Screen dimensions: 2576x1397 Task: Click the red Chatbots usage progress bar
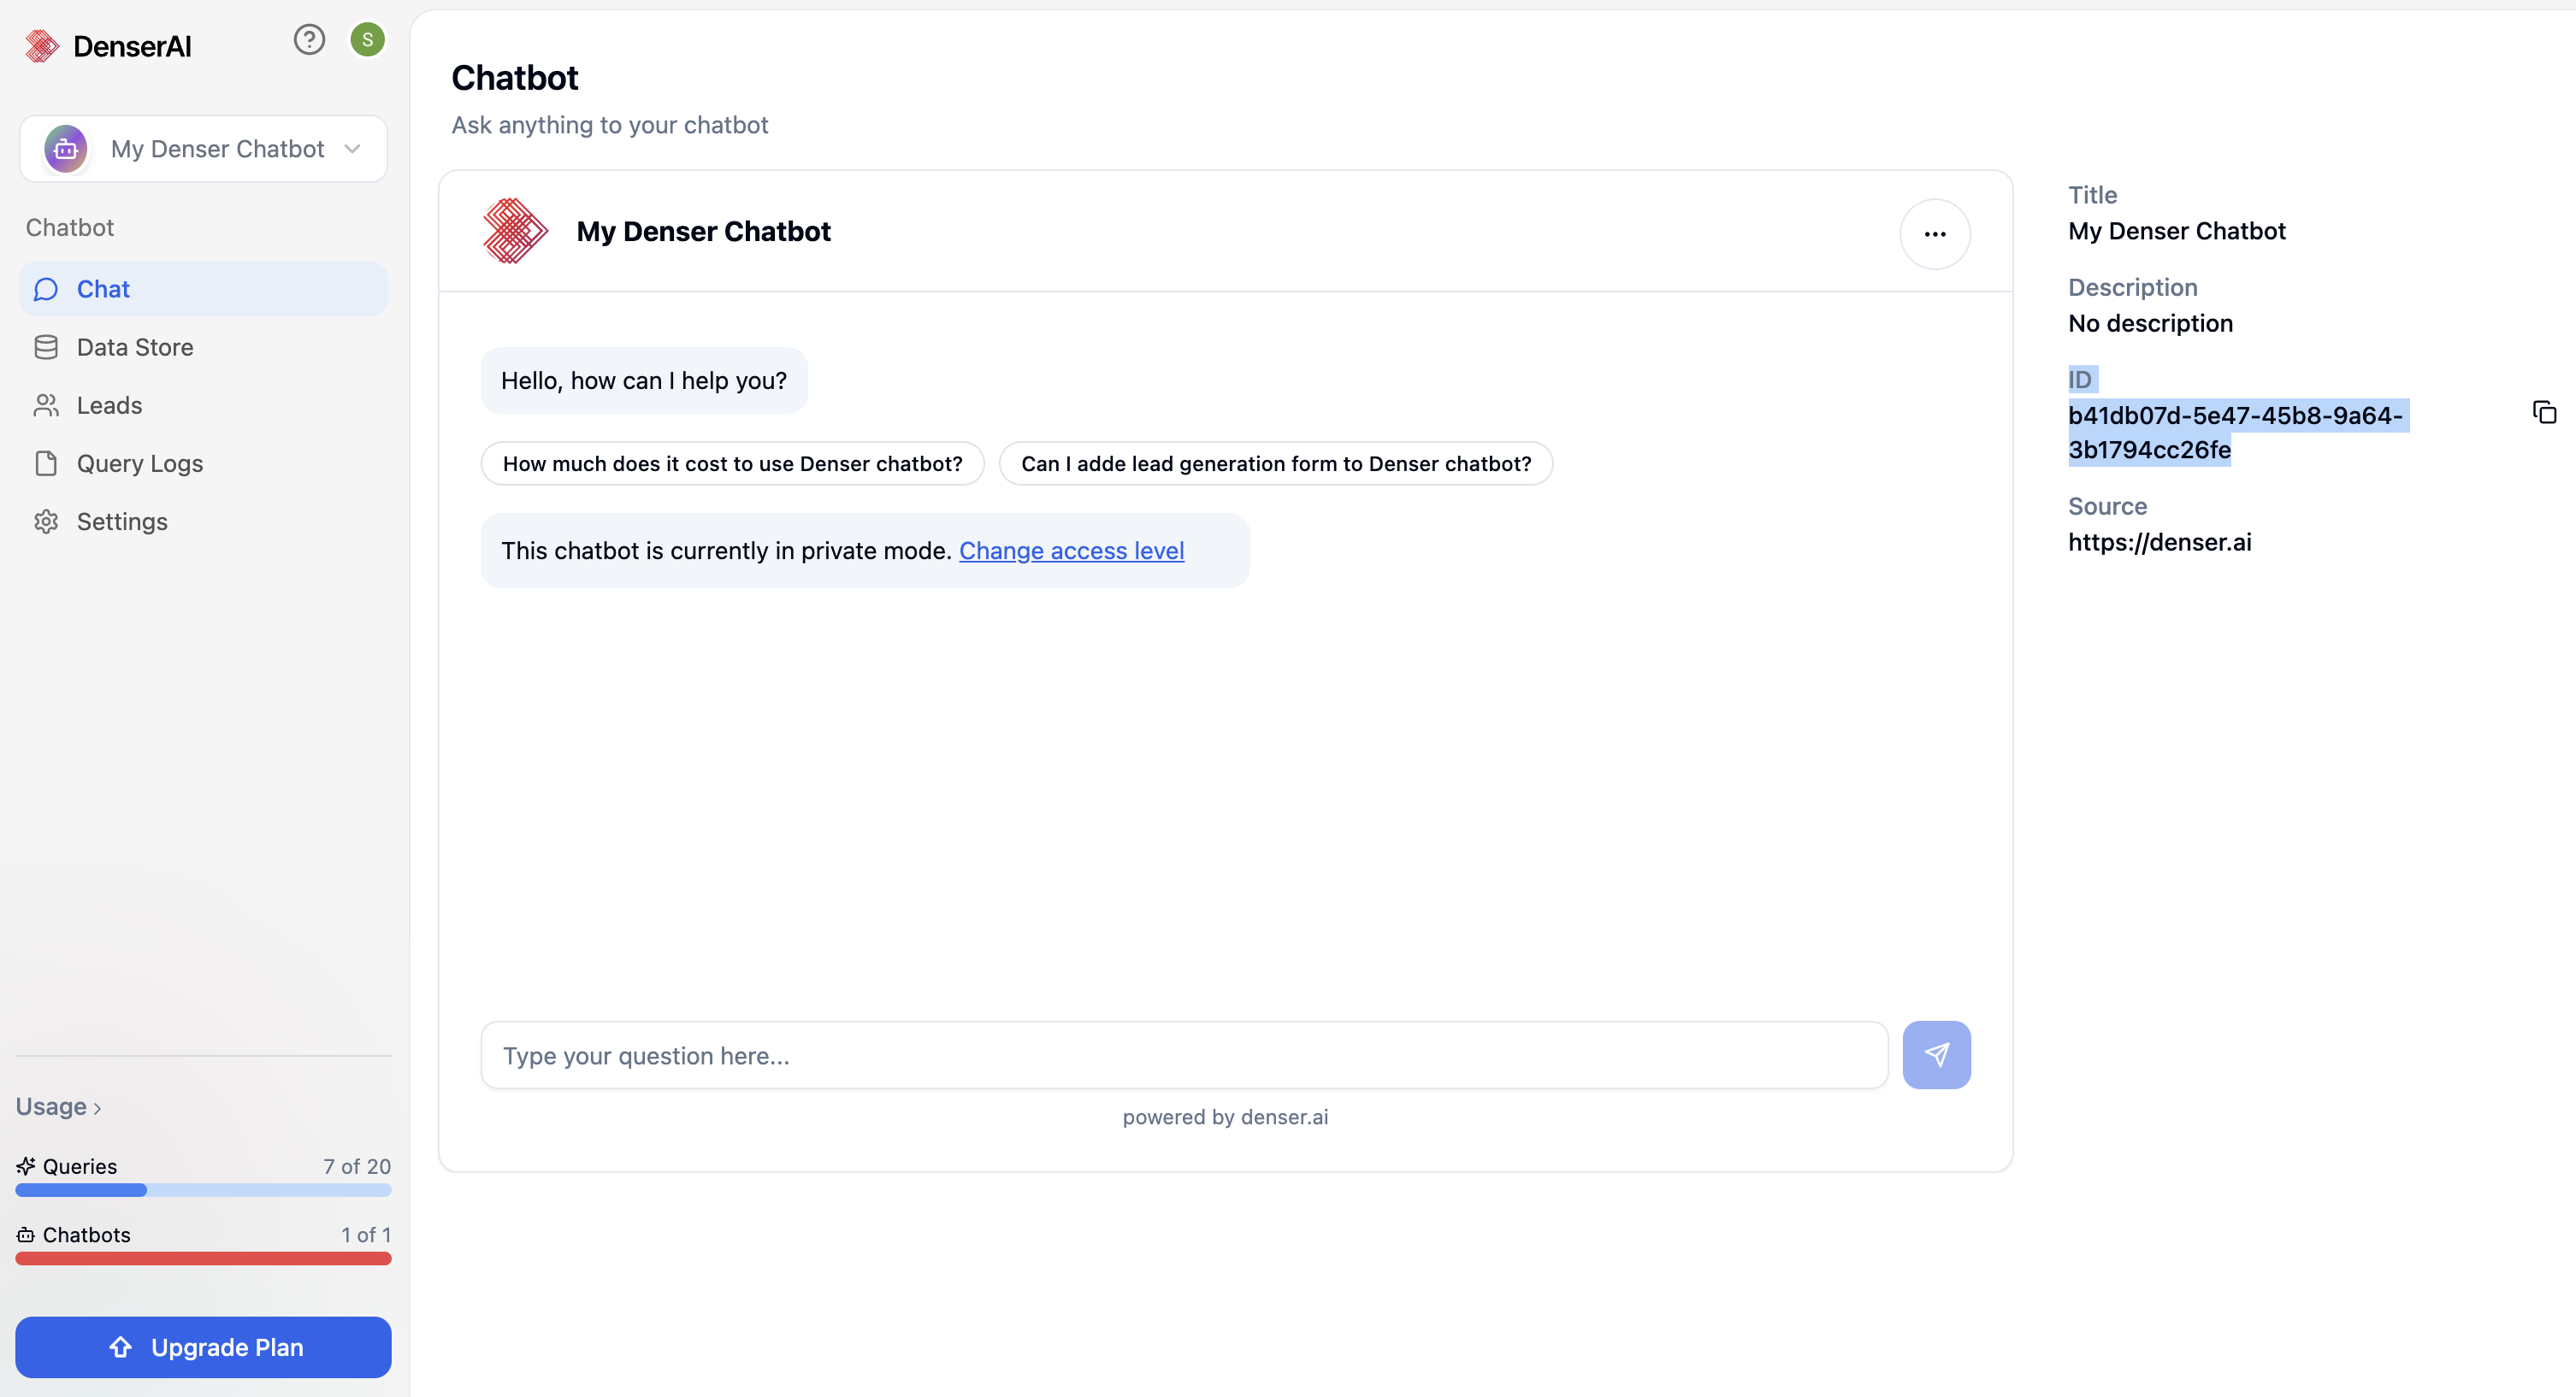(203, 1258)
